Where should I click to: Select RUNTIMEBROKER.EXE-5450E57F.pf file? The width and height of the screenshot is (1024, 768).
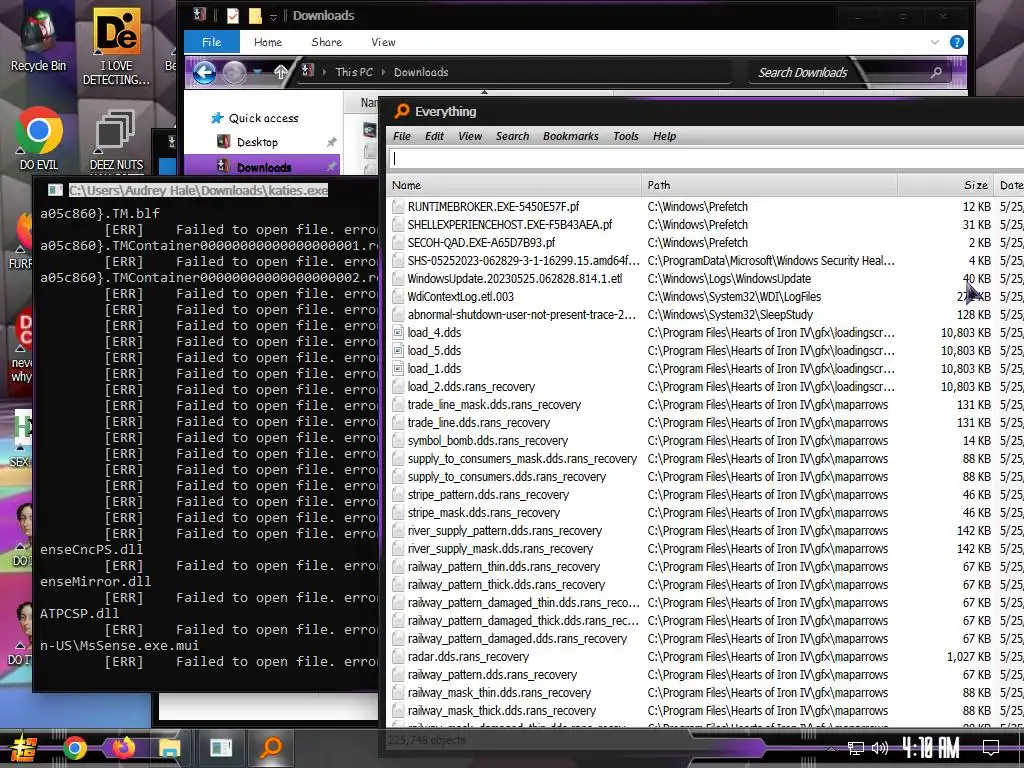click(x=493, y=206)
